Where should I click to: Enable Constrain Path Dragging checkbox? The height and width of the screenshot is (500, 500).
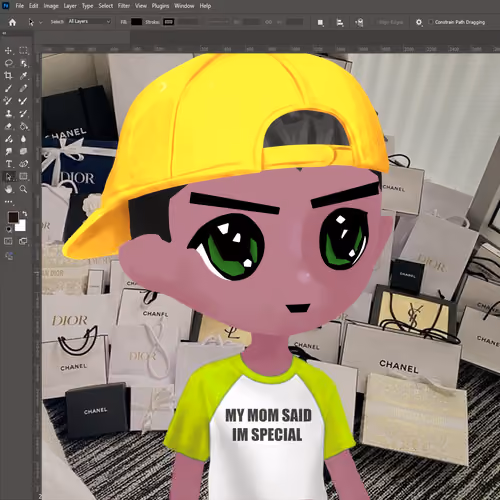[x=431, y=22]
